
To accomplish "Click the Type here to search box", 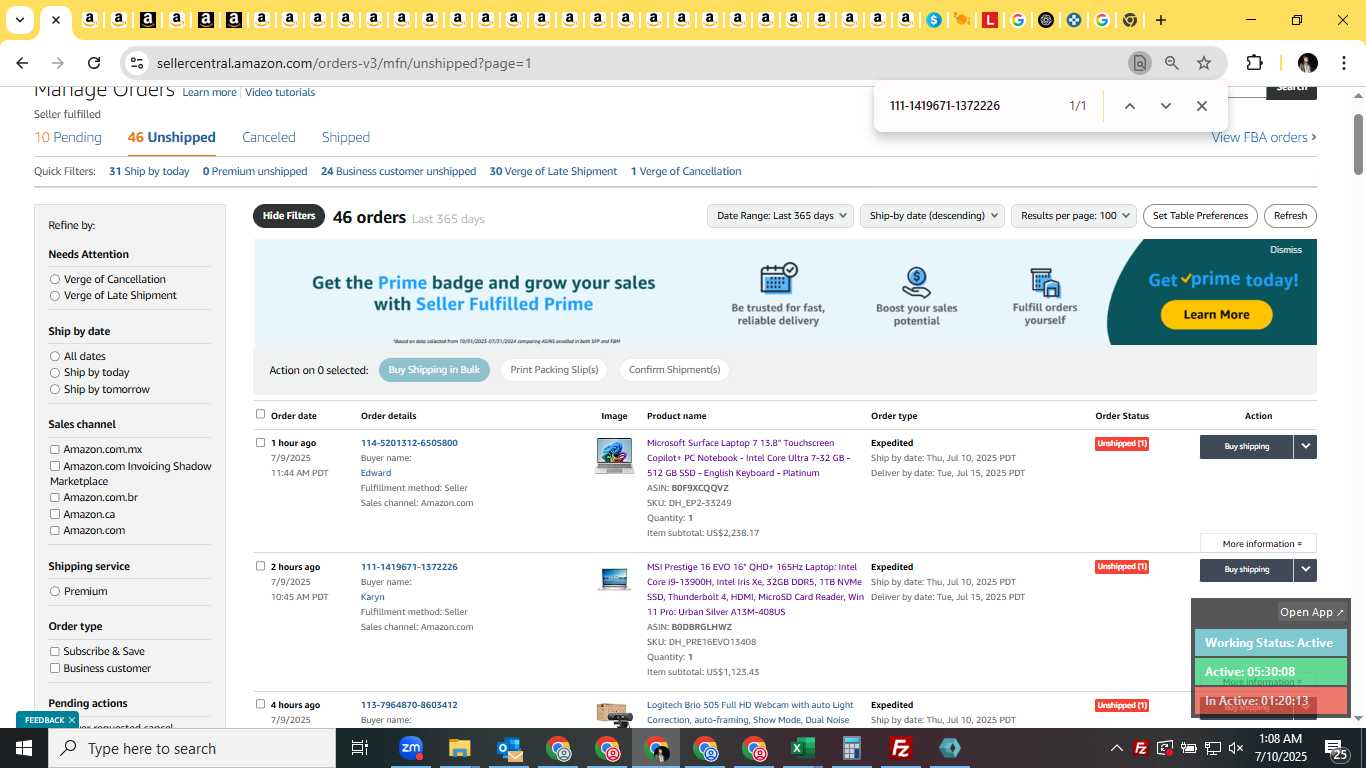I will 192,748.
